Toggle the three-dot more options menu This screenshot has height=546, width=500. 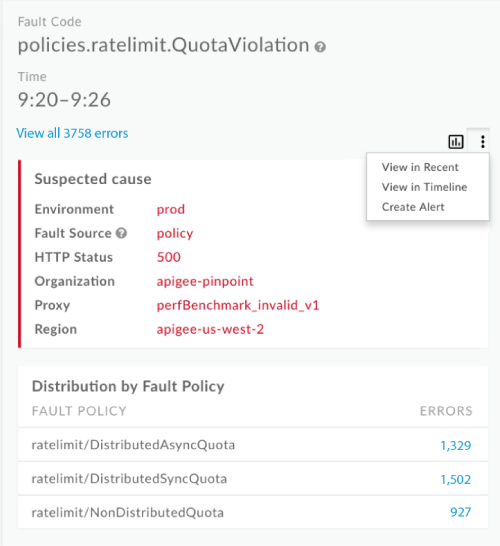pyautogui.click(x=482, y=142)
